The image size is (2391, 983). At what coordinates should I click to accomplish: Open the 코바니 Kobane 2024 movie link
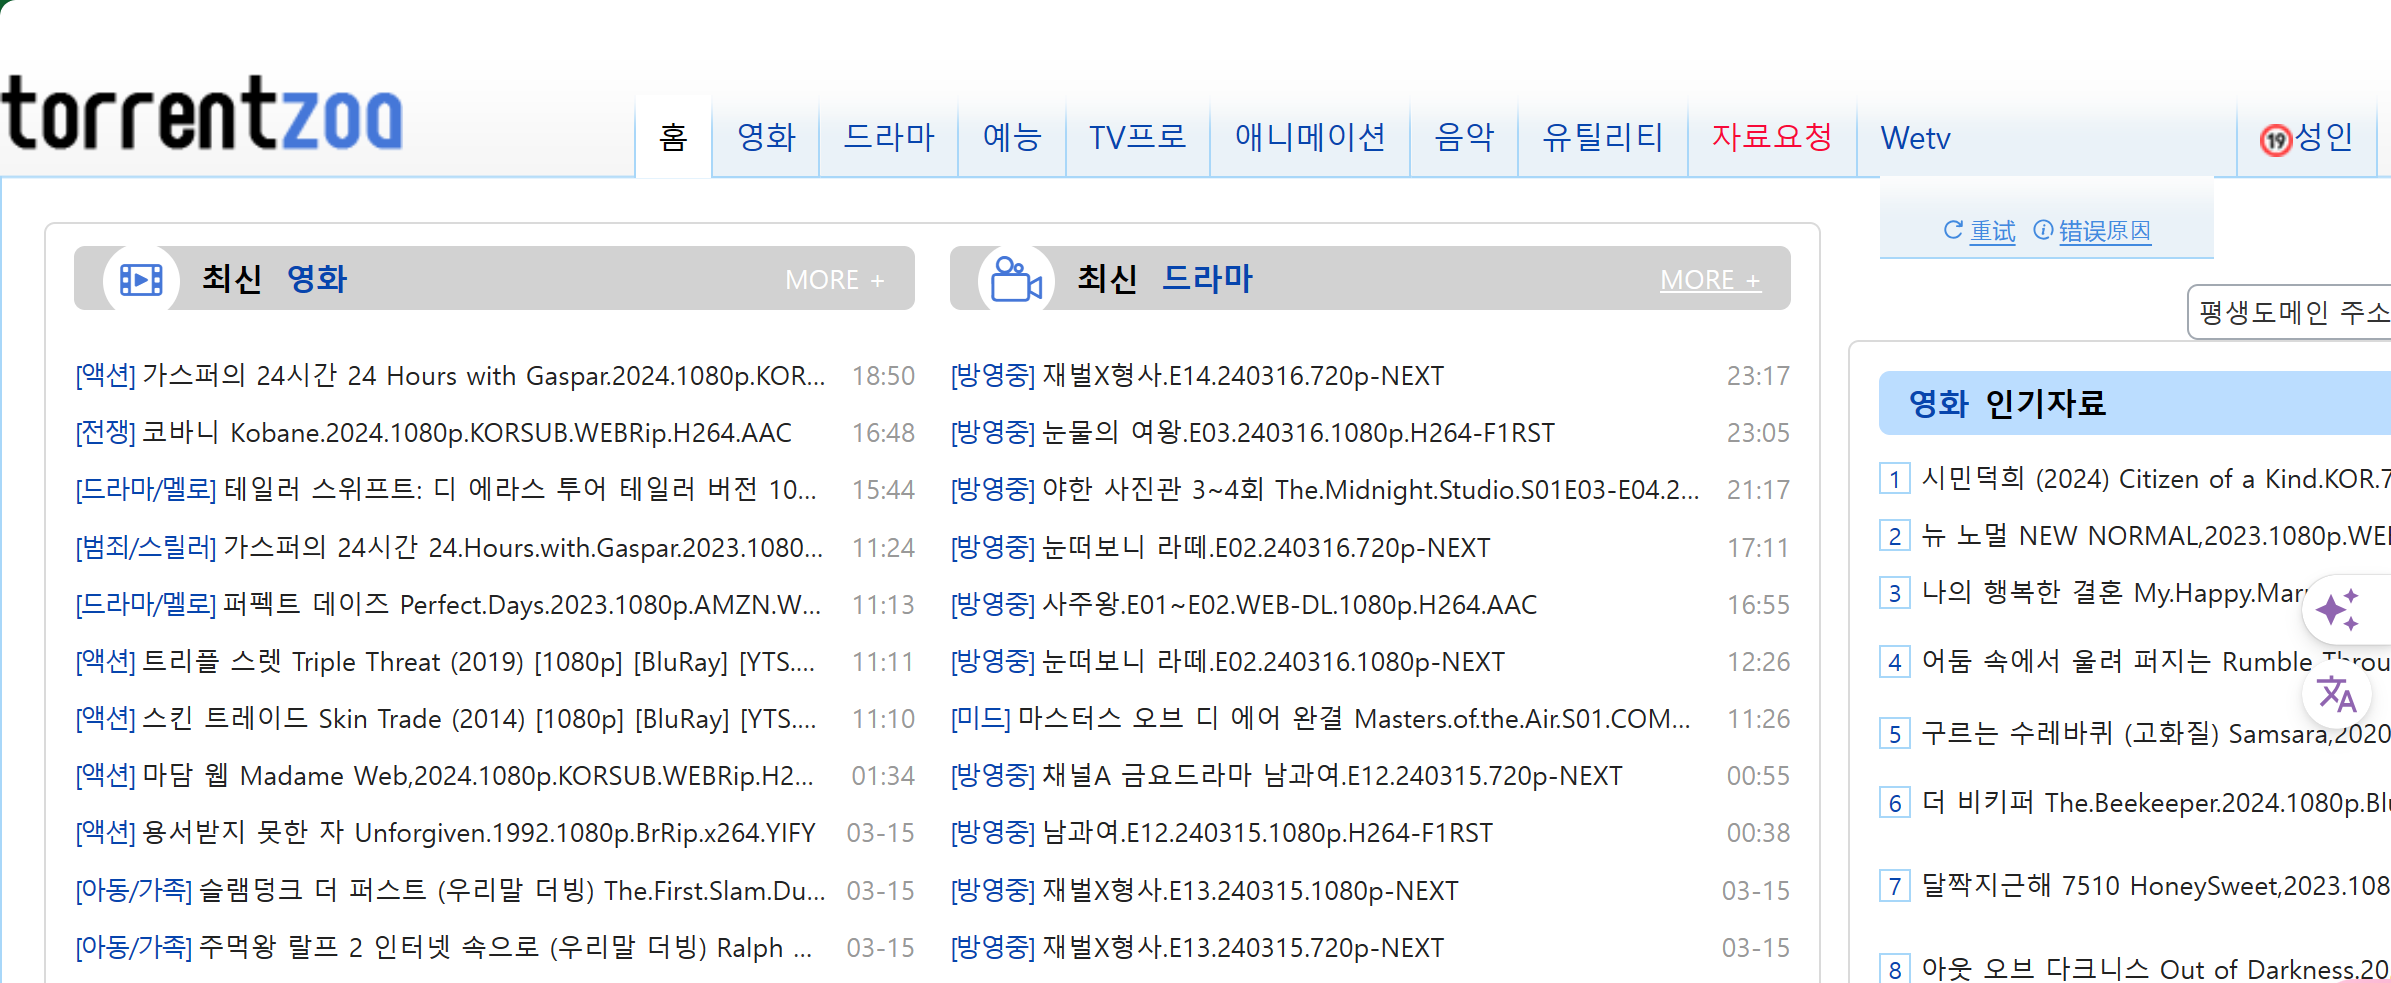466,433
